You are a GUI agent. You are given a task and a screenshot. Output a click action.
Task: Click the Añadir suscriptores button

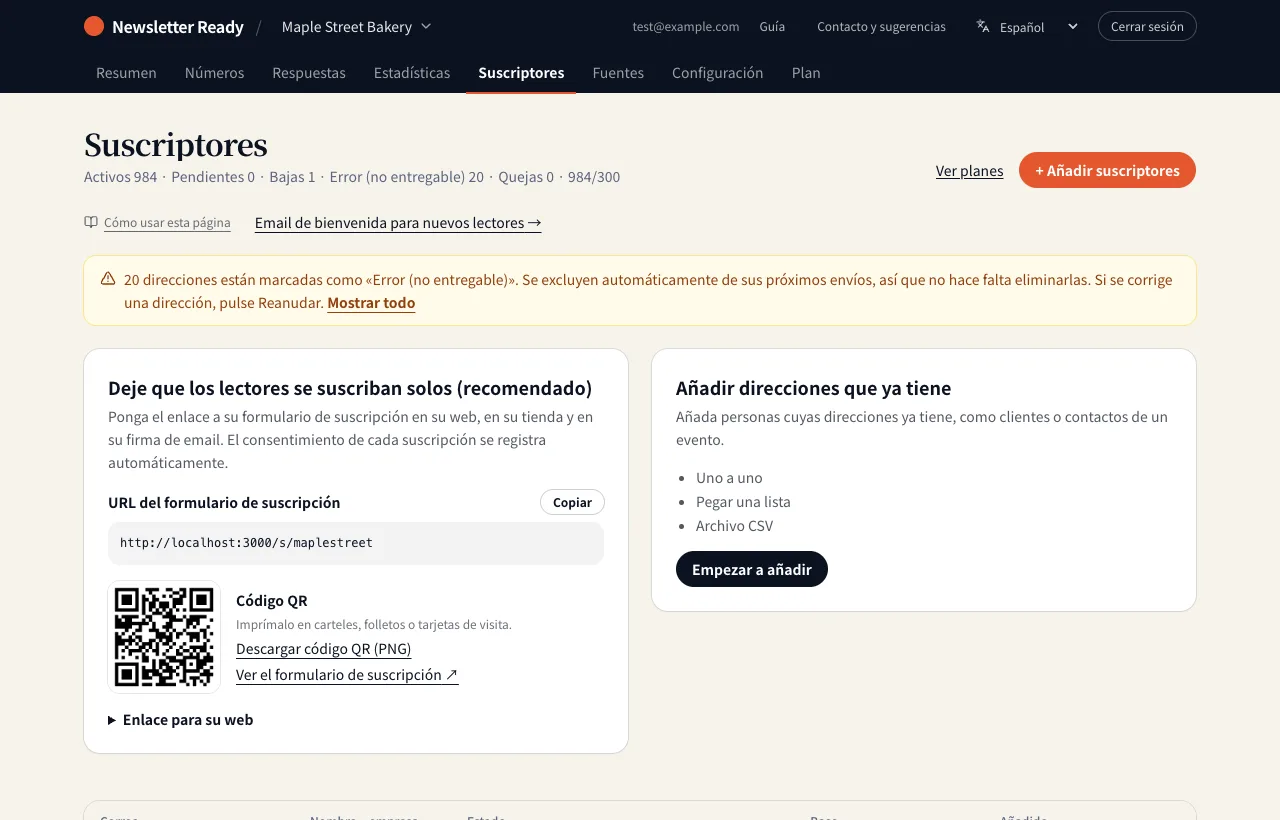pyautogui.click(x=1107, y=170)
